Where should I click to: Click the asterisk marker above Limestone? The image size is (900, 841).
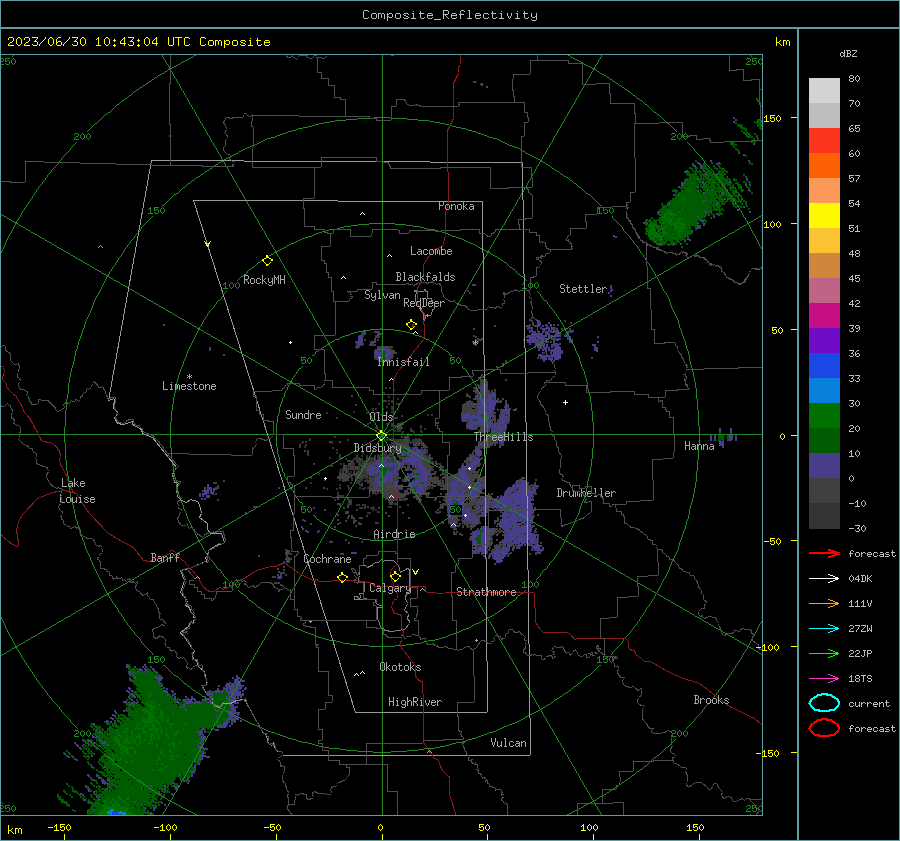[189, 377]
